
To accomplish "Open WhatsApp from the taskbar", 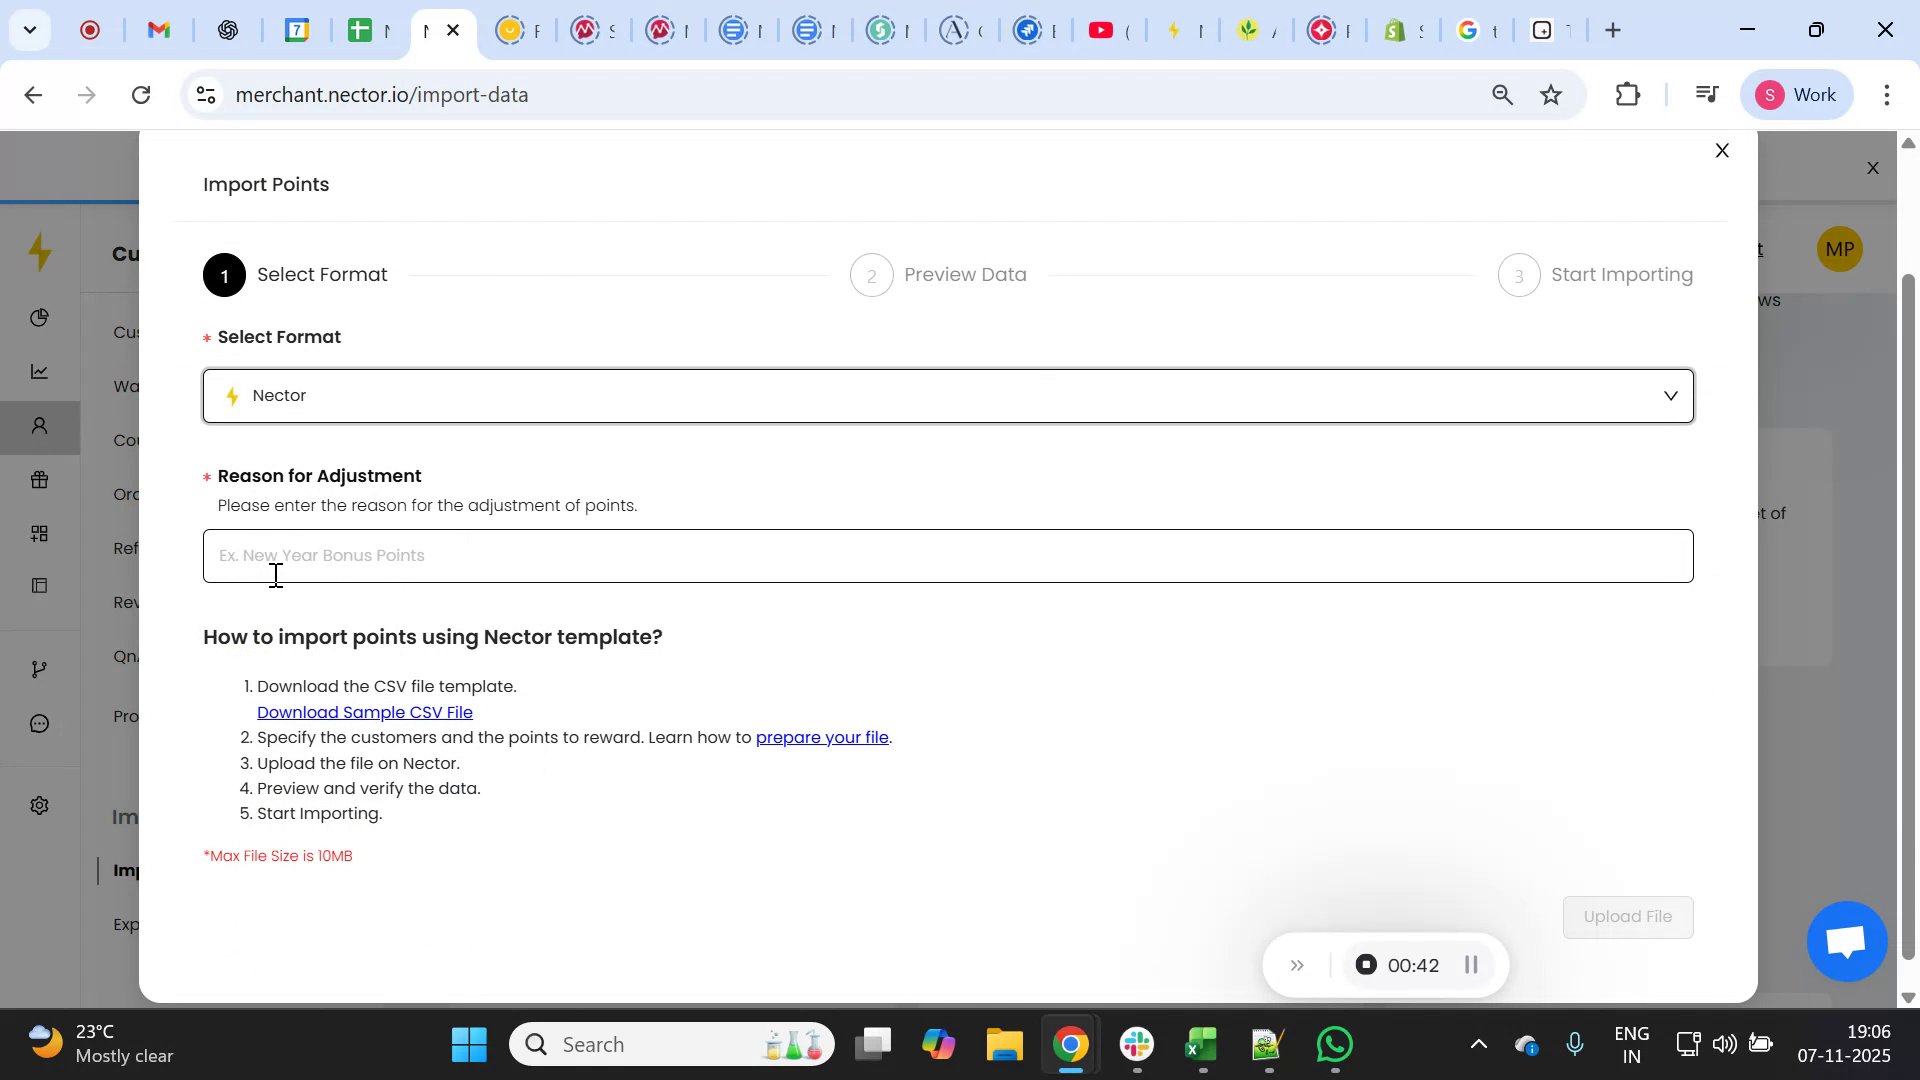I will 1334,1043.
